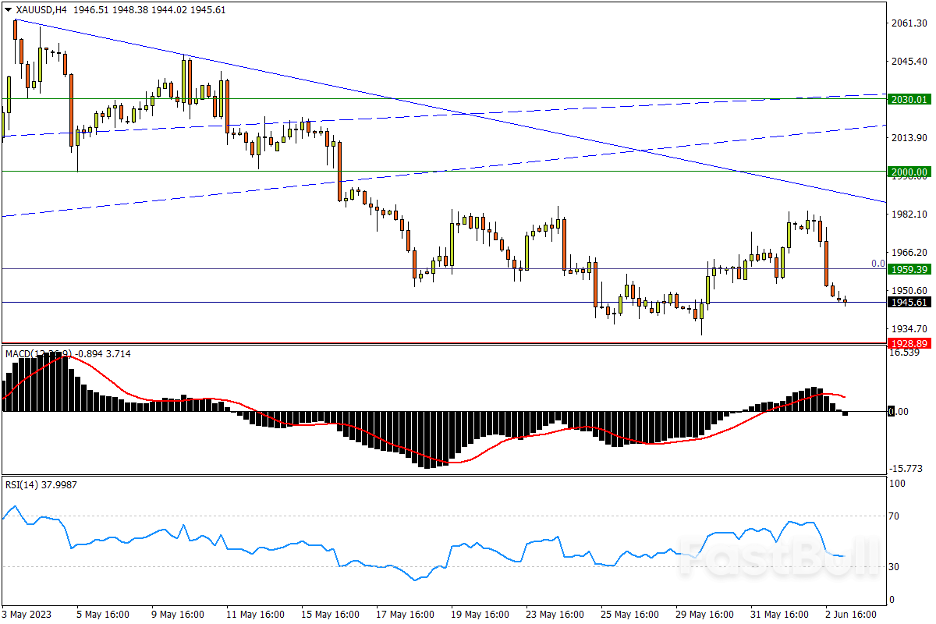Click the 1959.39 blue level price tag
This screenshot has width=936, height=624.
[x=909, y=269]
